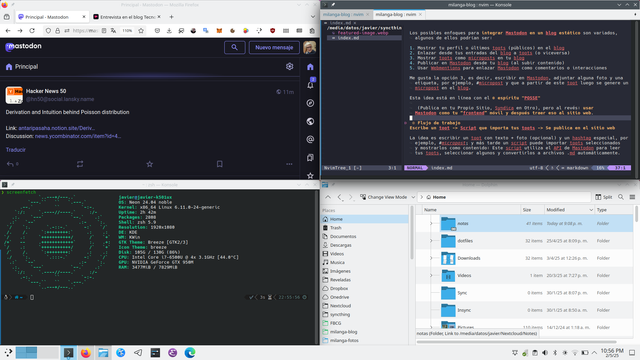The image size is (640, 360).
Task: Open Mastodon search in Firefox
Action: pyautogui.click(x=235, y=47)
